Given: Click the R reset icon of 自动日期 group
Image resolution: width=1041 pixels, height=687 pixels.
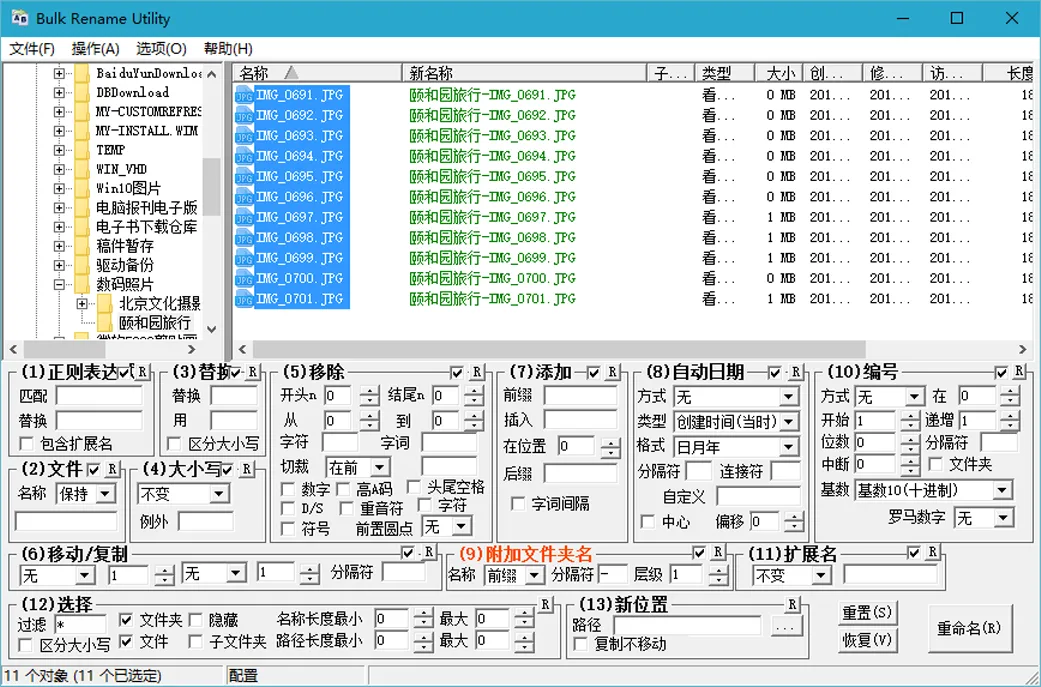Looking at the screenshot, I should pos(795,372).
